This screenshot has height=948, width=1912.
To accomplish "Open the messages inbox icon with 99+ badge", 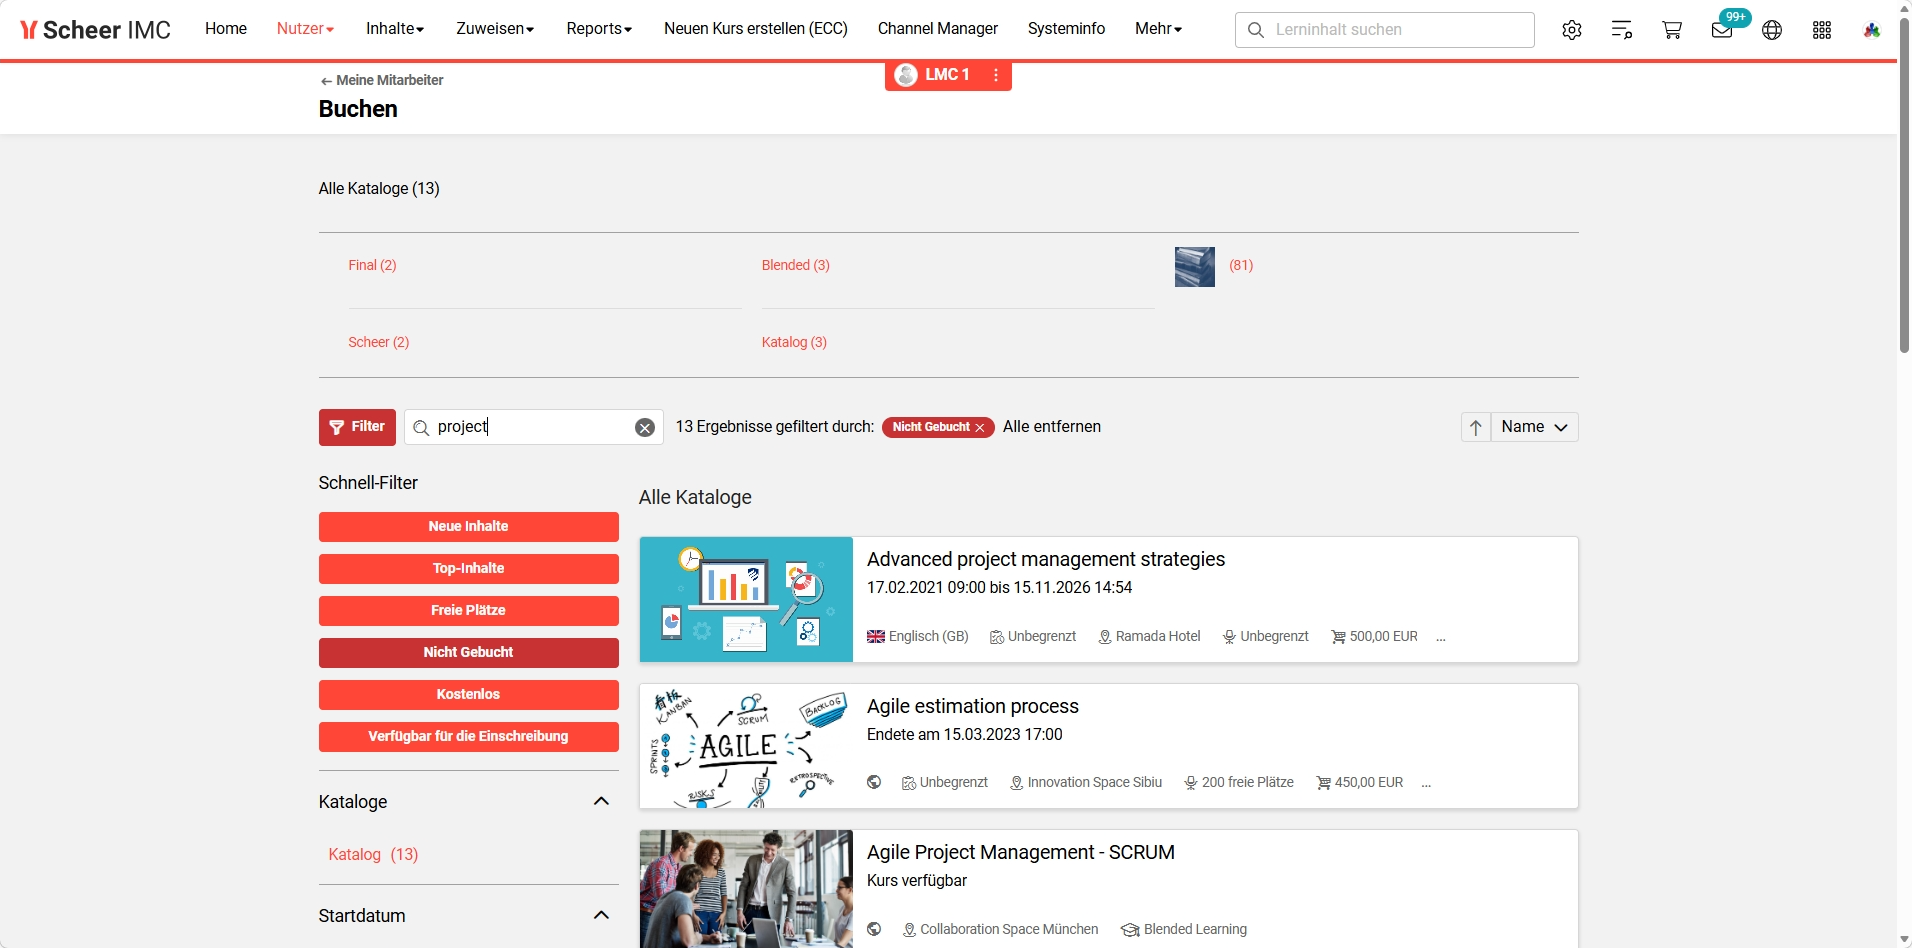I will click(1722, 30).
